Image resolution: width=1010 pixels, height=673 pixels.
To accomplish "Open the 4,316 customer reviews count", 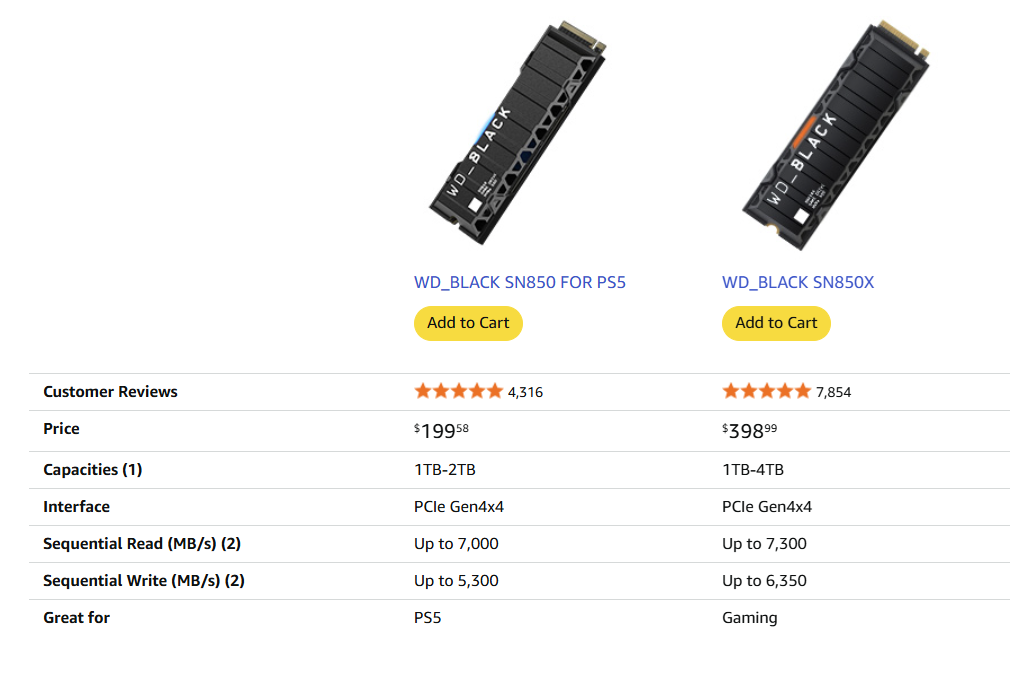I will coord(525,392).
